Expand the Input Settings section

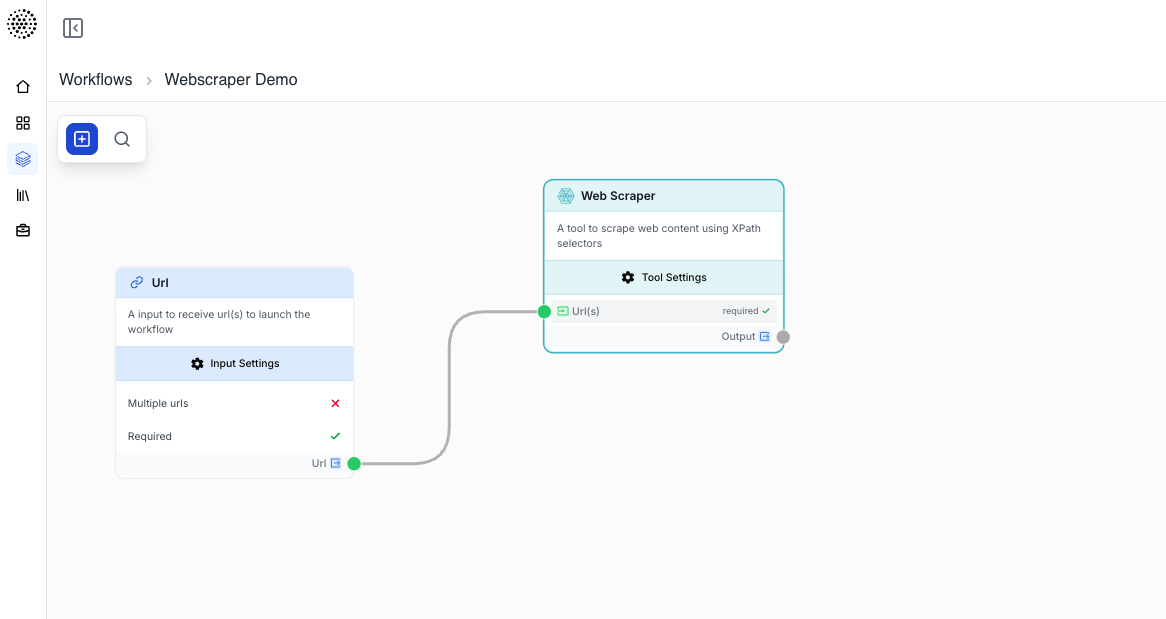(x=234, y=363)
